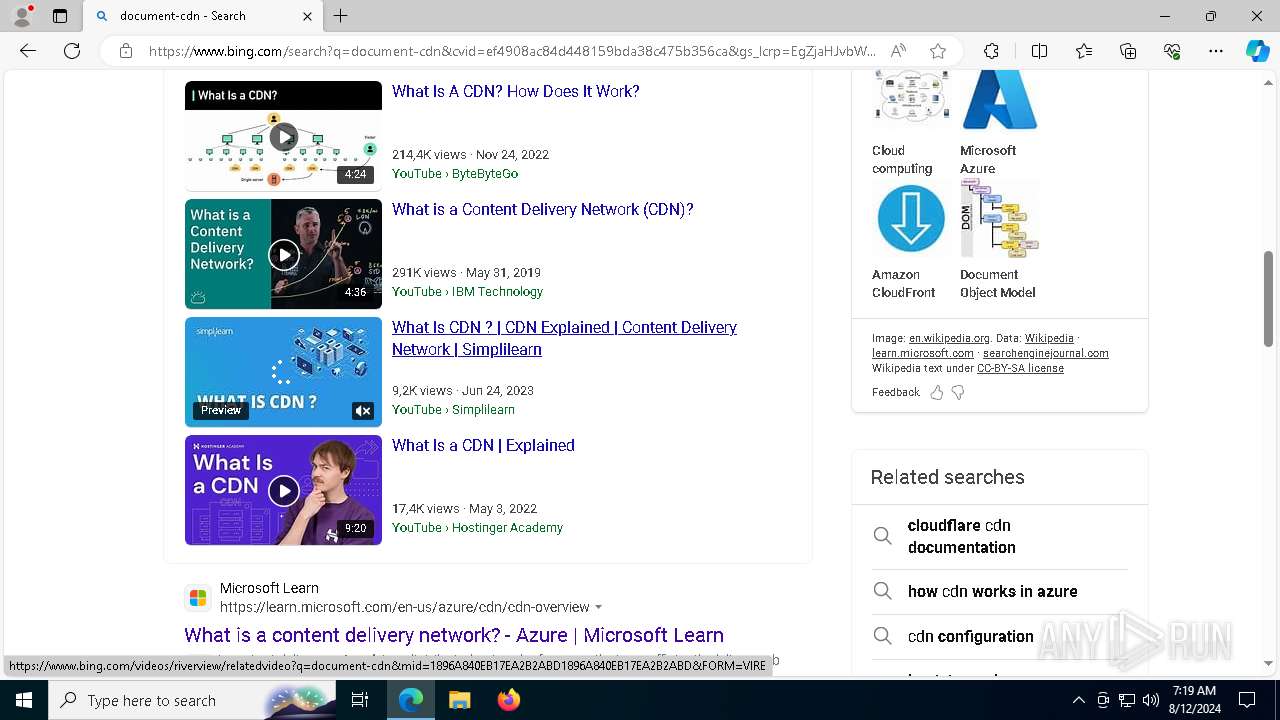Open Collections in toolbar
The width and height of the screenshot is (1280, 720).
tap(1128, 51)
